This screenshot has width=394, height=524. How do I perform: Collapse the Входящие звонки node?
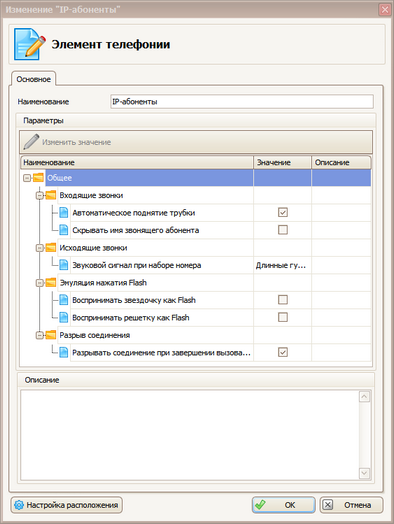coord(39,195)
